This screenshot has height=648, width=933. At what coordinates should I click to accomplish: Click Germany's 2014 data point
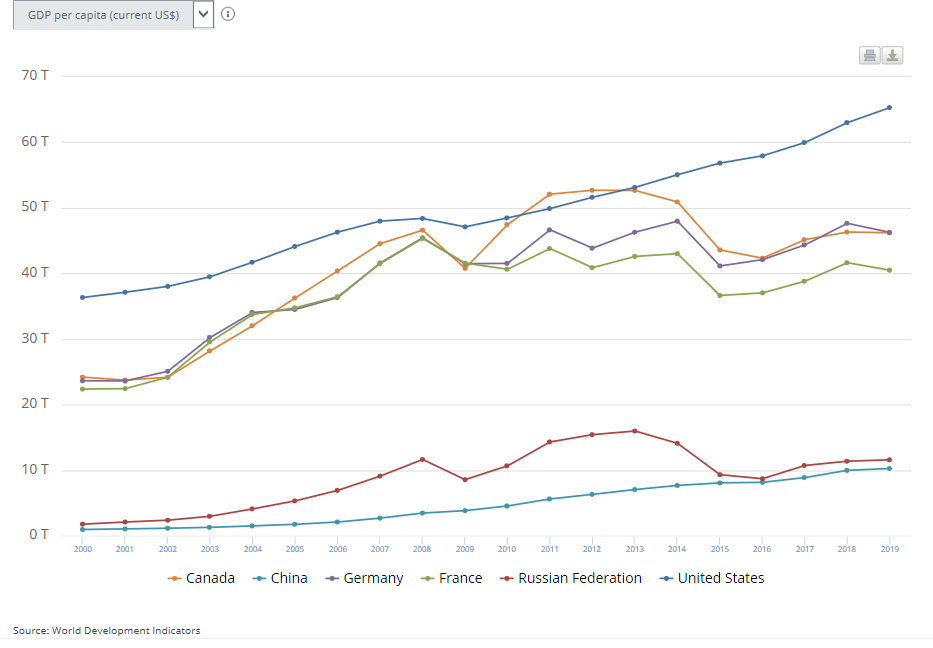pos(677,221)
